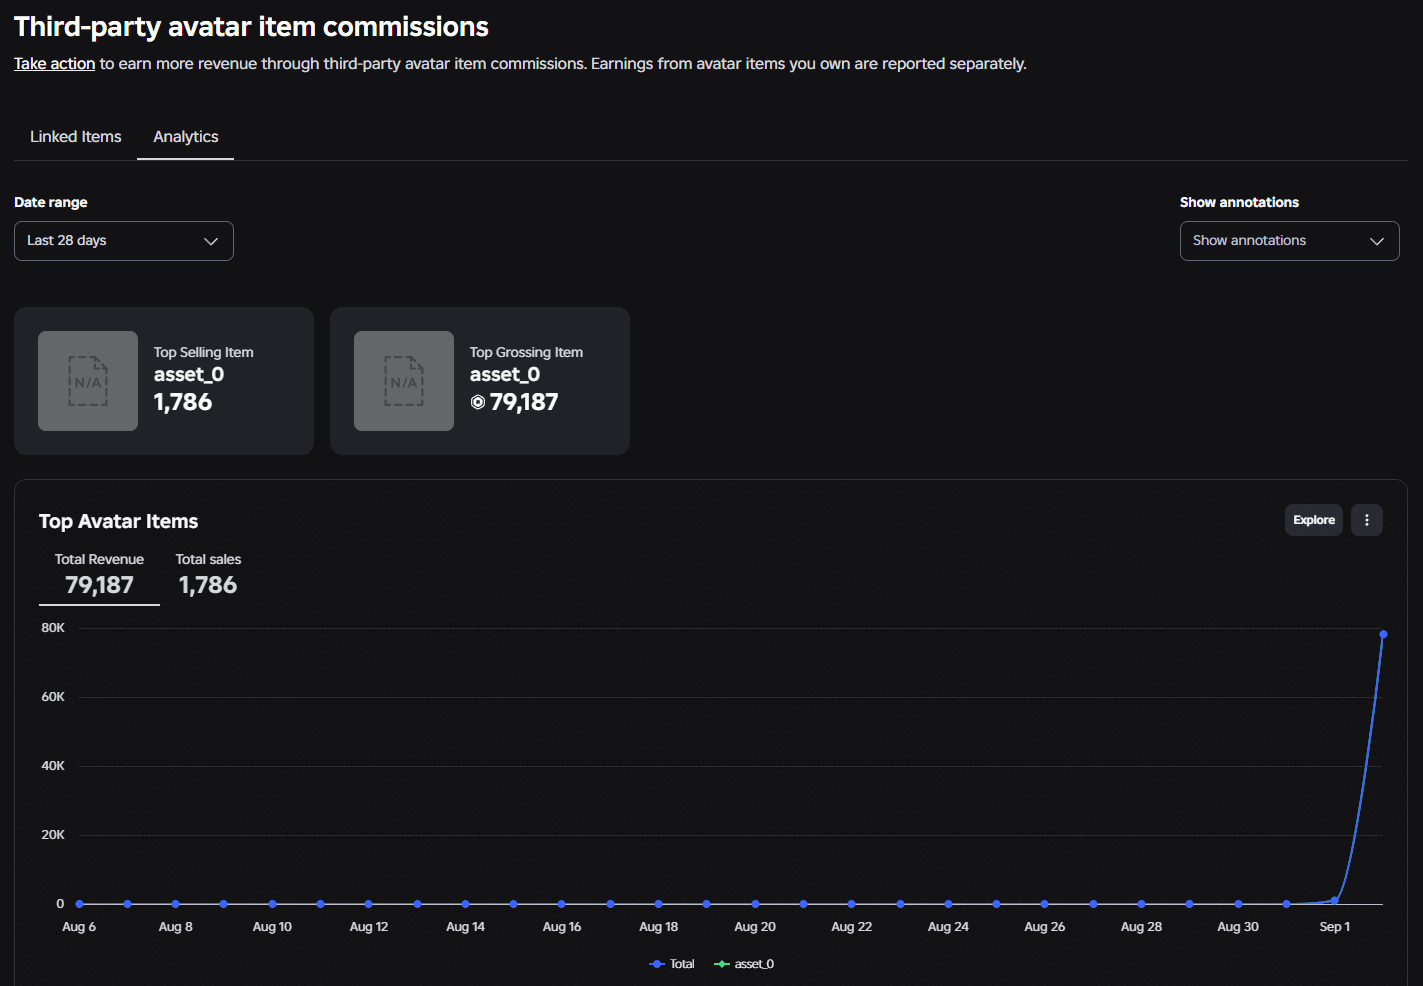
Task: Click the Sep 1 data point on chart
Action: click(x=1335, y=900)
